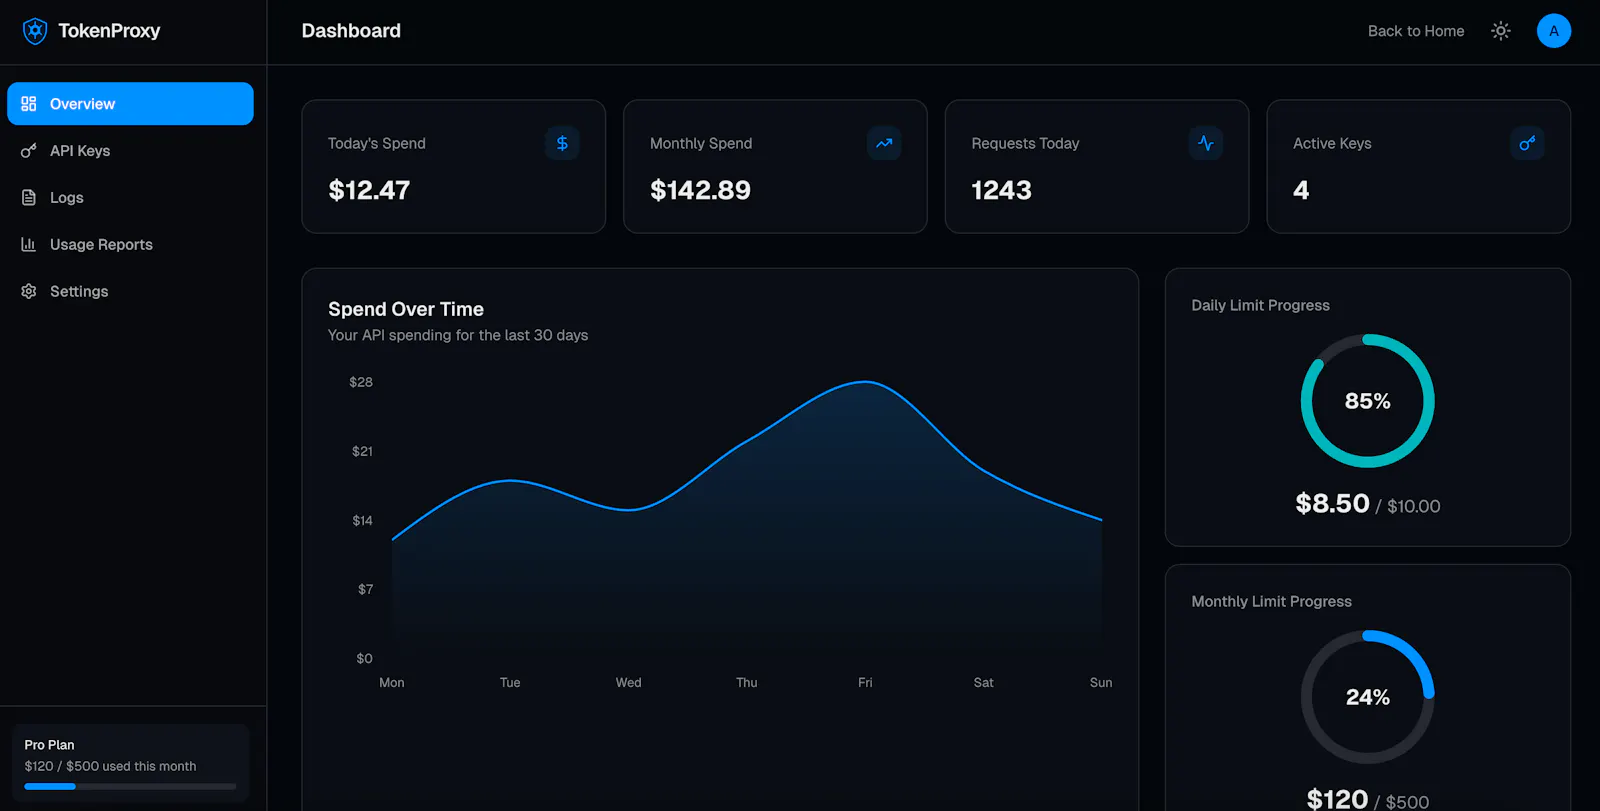Click the Active Keys value 4
This screenshot has width=1600, height=811.
[1301, 190]
